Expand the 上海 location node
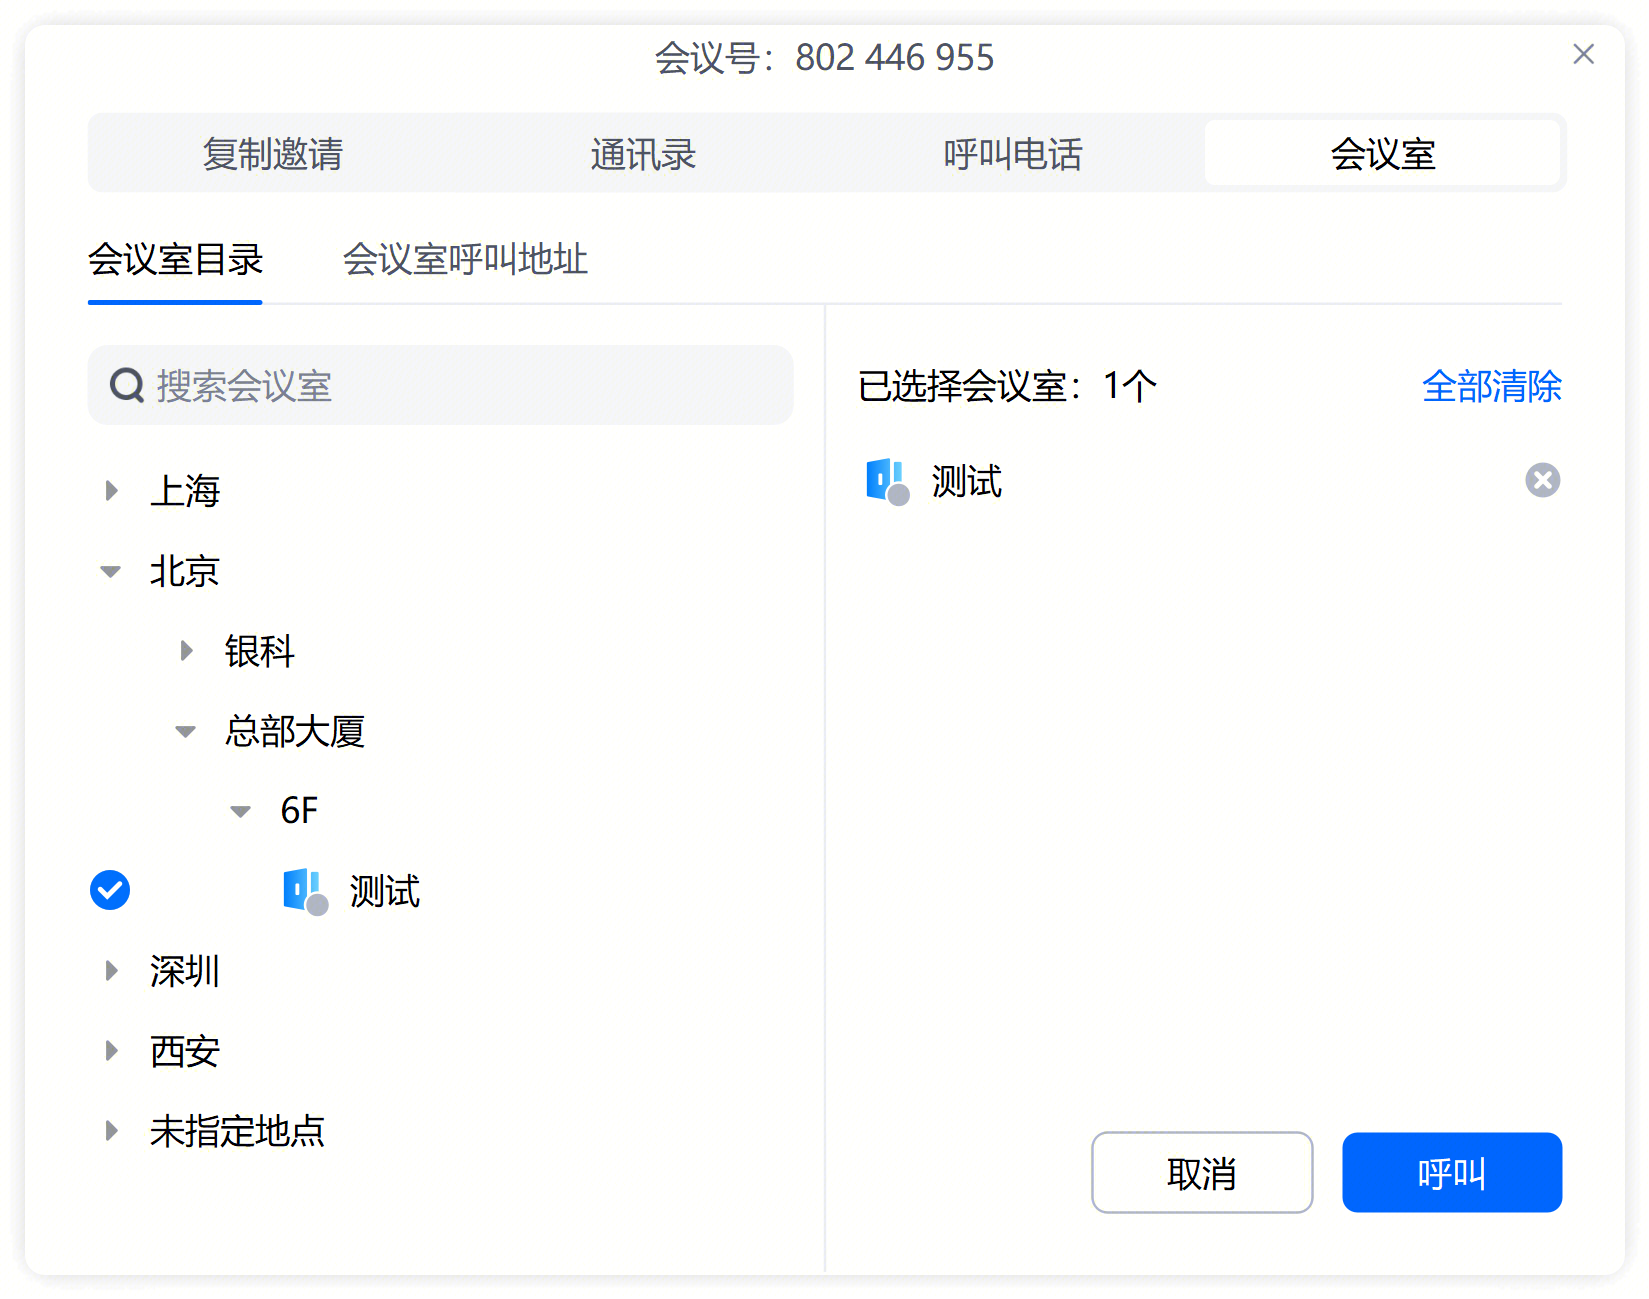The width and height of the screenshot is (1649, 1299). [x=111, y=491]
